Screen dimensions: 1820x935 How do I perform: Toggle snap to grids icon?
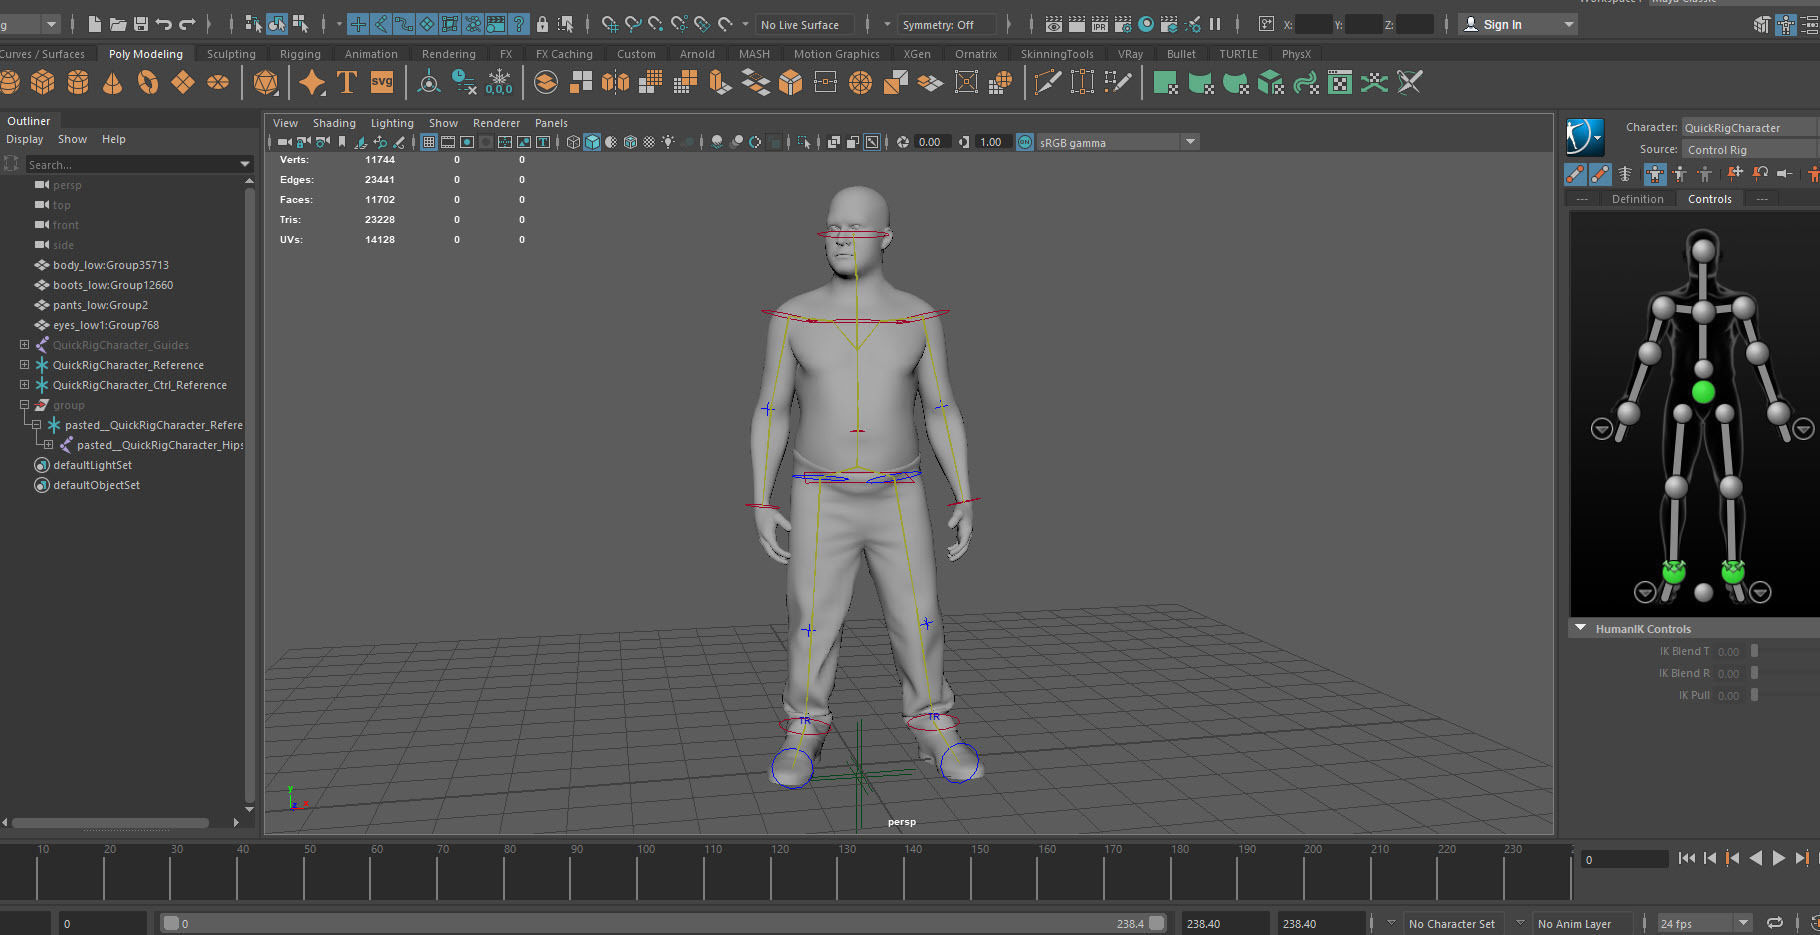click(610, 24)
